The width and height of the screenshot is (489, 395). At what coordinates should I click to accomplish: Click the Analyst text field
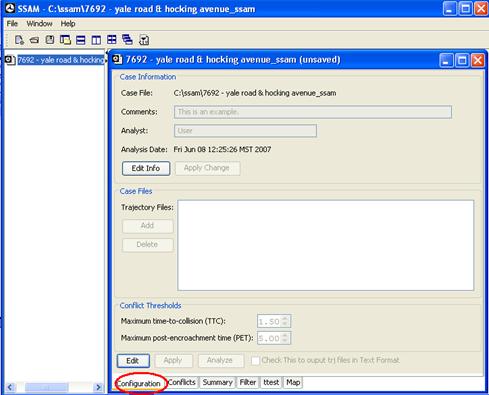245,131
